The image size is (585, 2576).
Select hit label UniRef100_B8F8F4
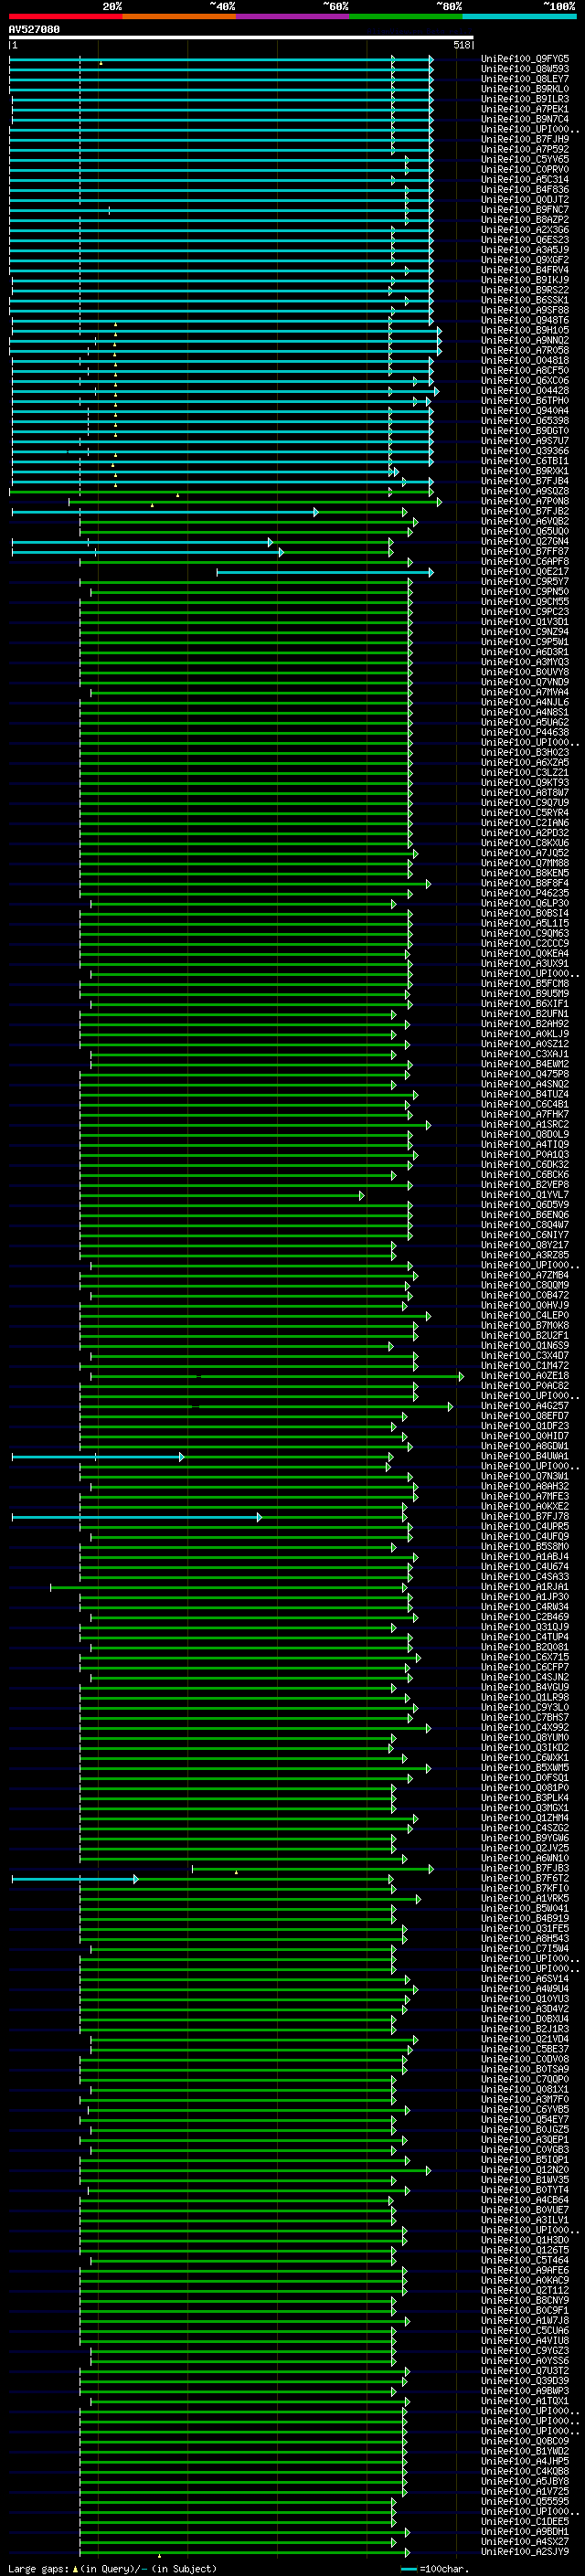coord(525,884)
